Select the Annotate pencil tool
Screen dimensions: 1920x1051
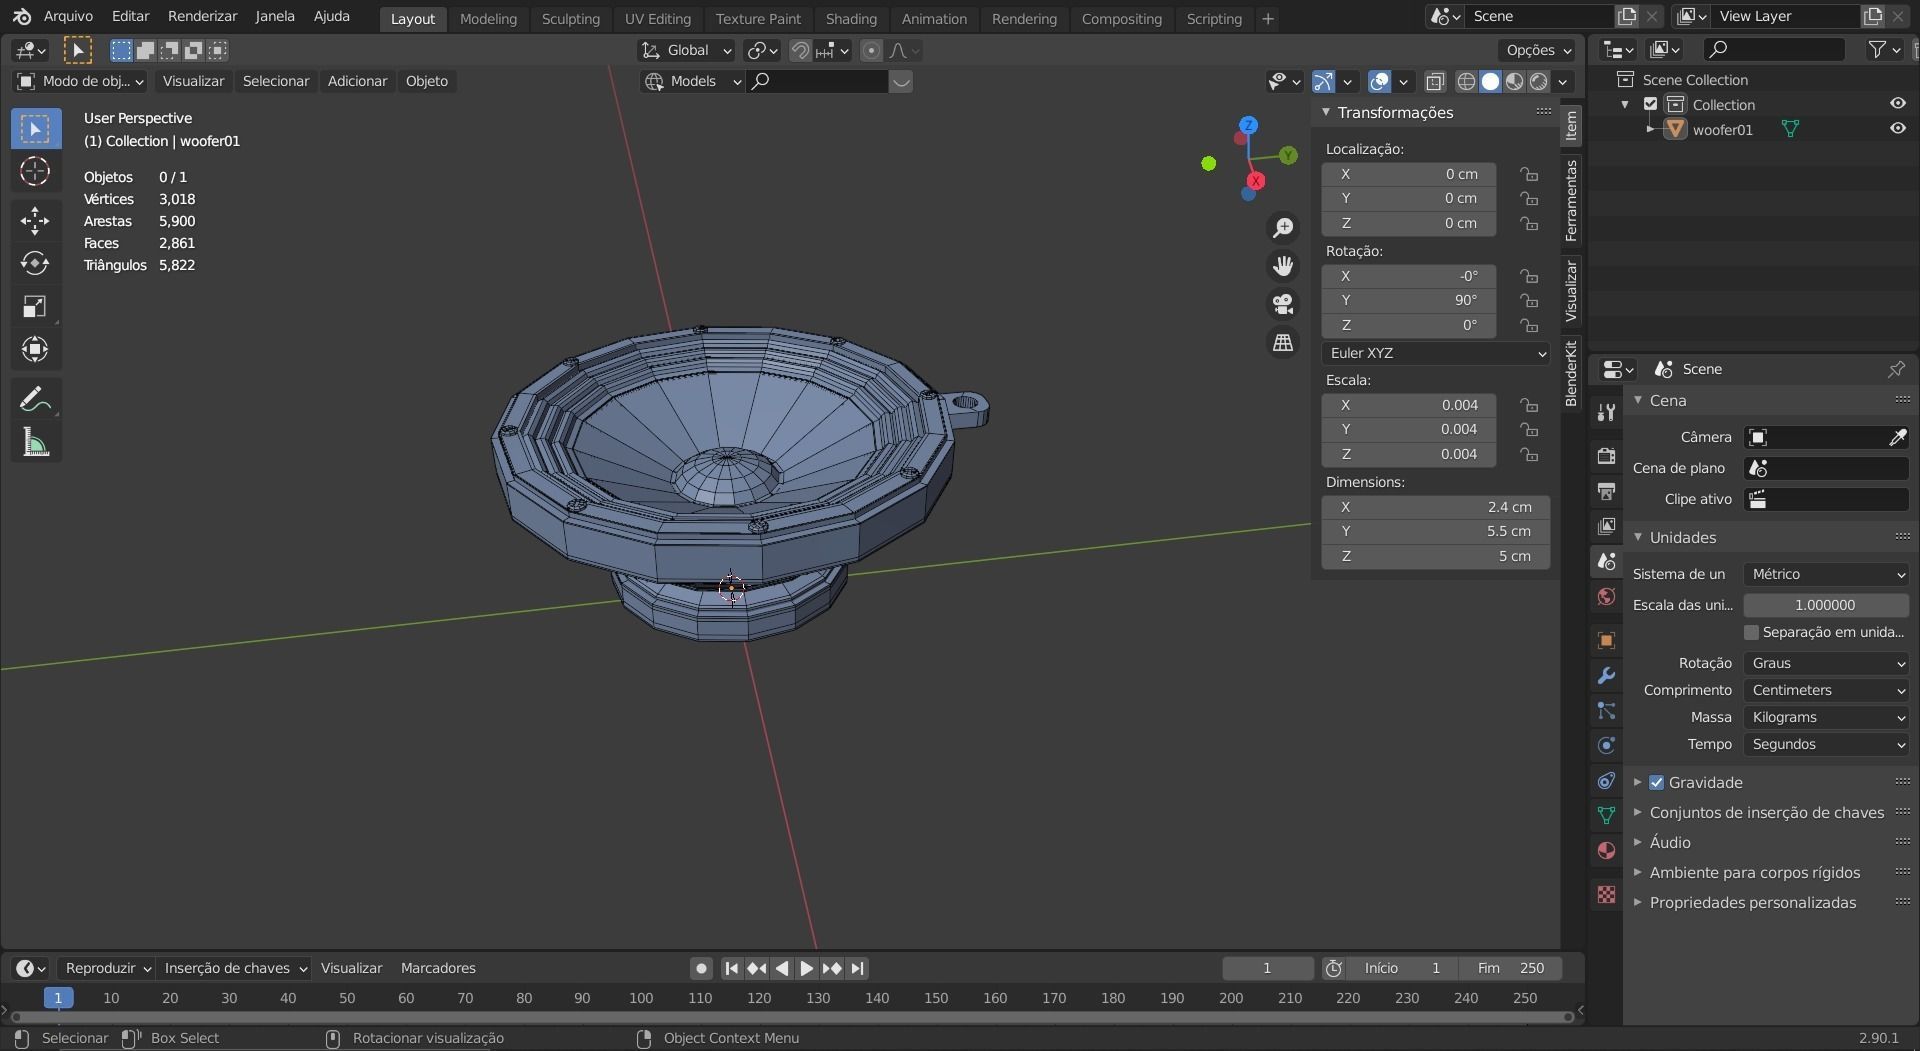(x=35, y=400)
